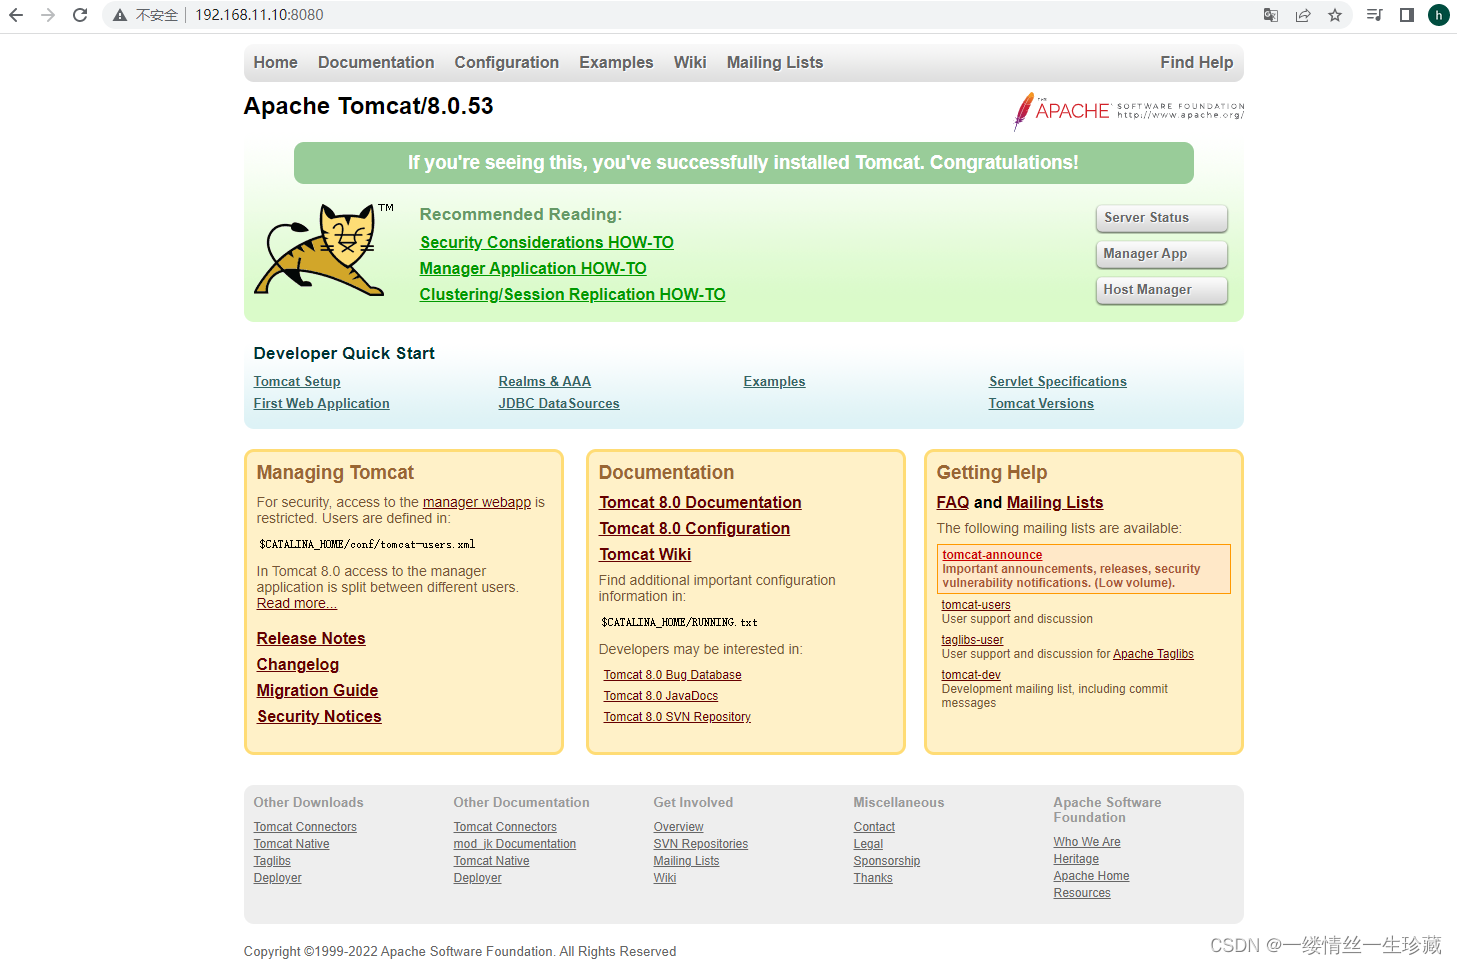This screenshot has height=965, width=1457.
Task: Open Tomcat 8.0 JavaDocs link
Action: tap(660, 696)
